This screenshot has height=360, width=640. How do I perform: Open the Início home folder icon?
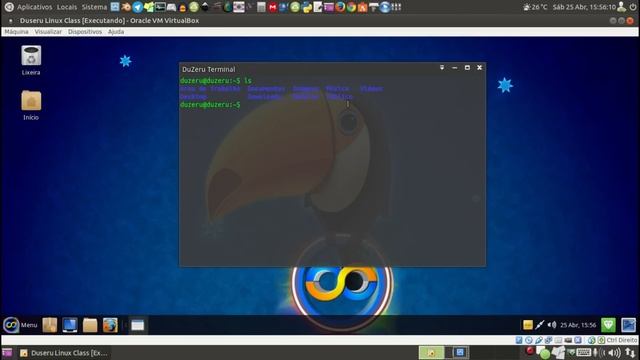(31, 105)
